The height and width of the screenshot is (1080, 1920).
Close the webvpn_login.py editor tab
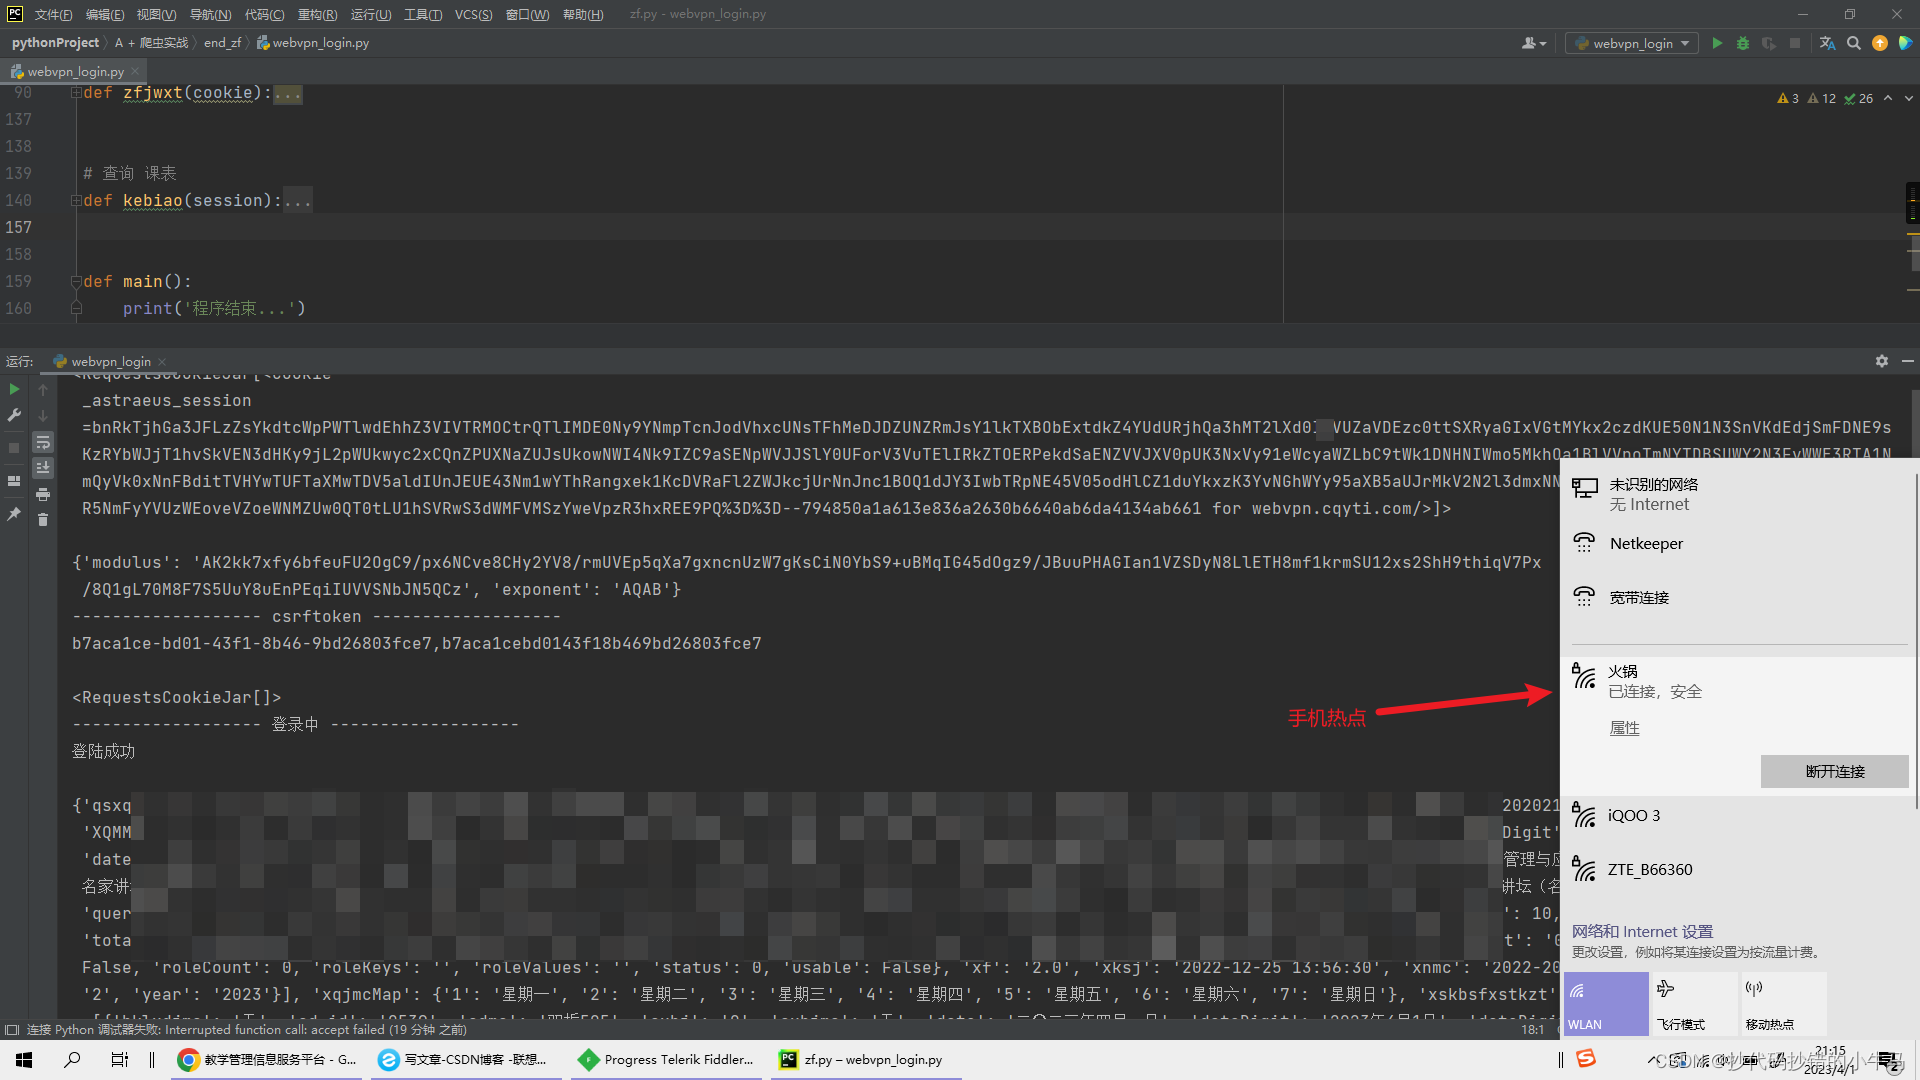pyautogui.click(x=135, y=71)
